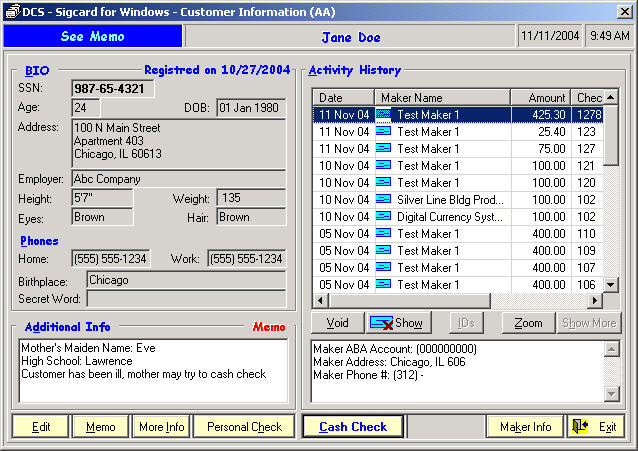
Task: Click the check icon in the check 107 row
Action: (383, 267)
